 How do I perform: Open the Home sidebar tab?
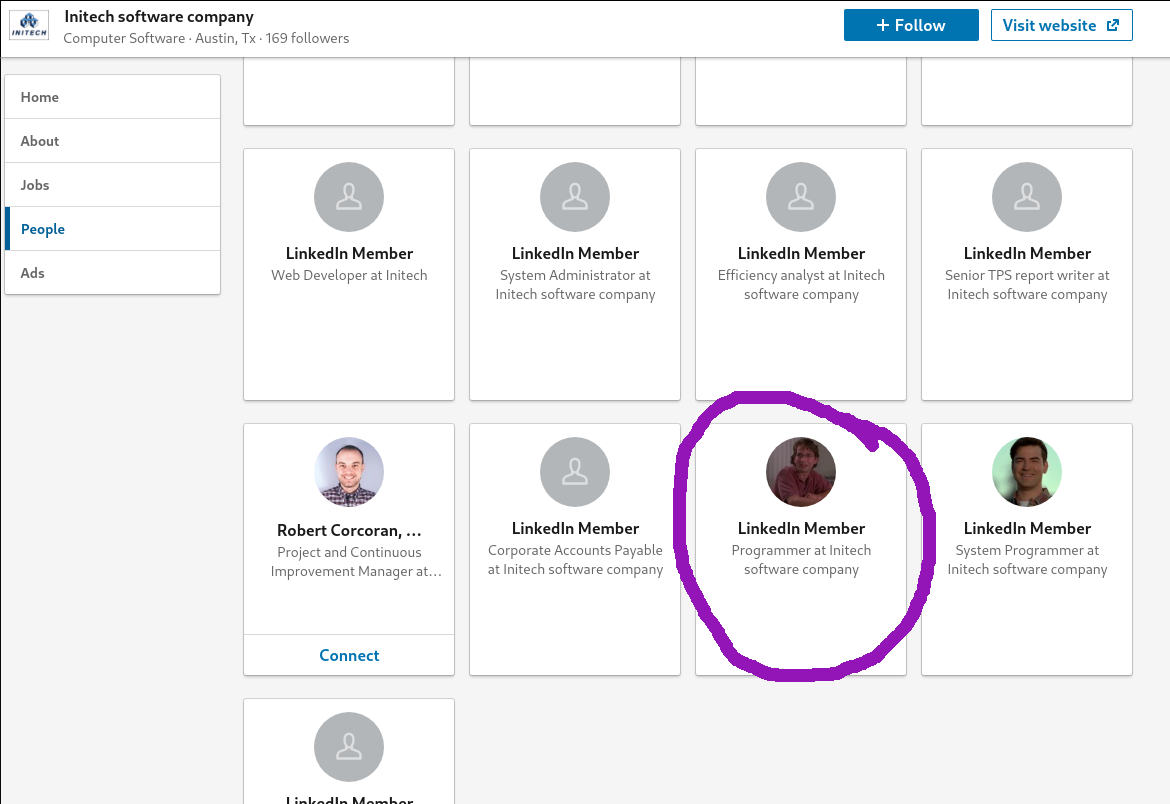click(112, 97)
